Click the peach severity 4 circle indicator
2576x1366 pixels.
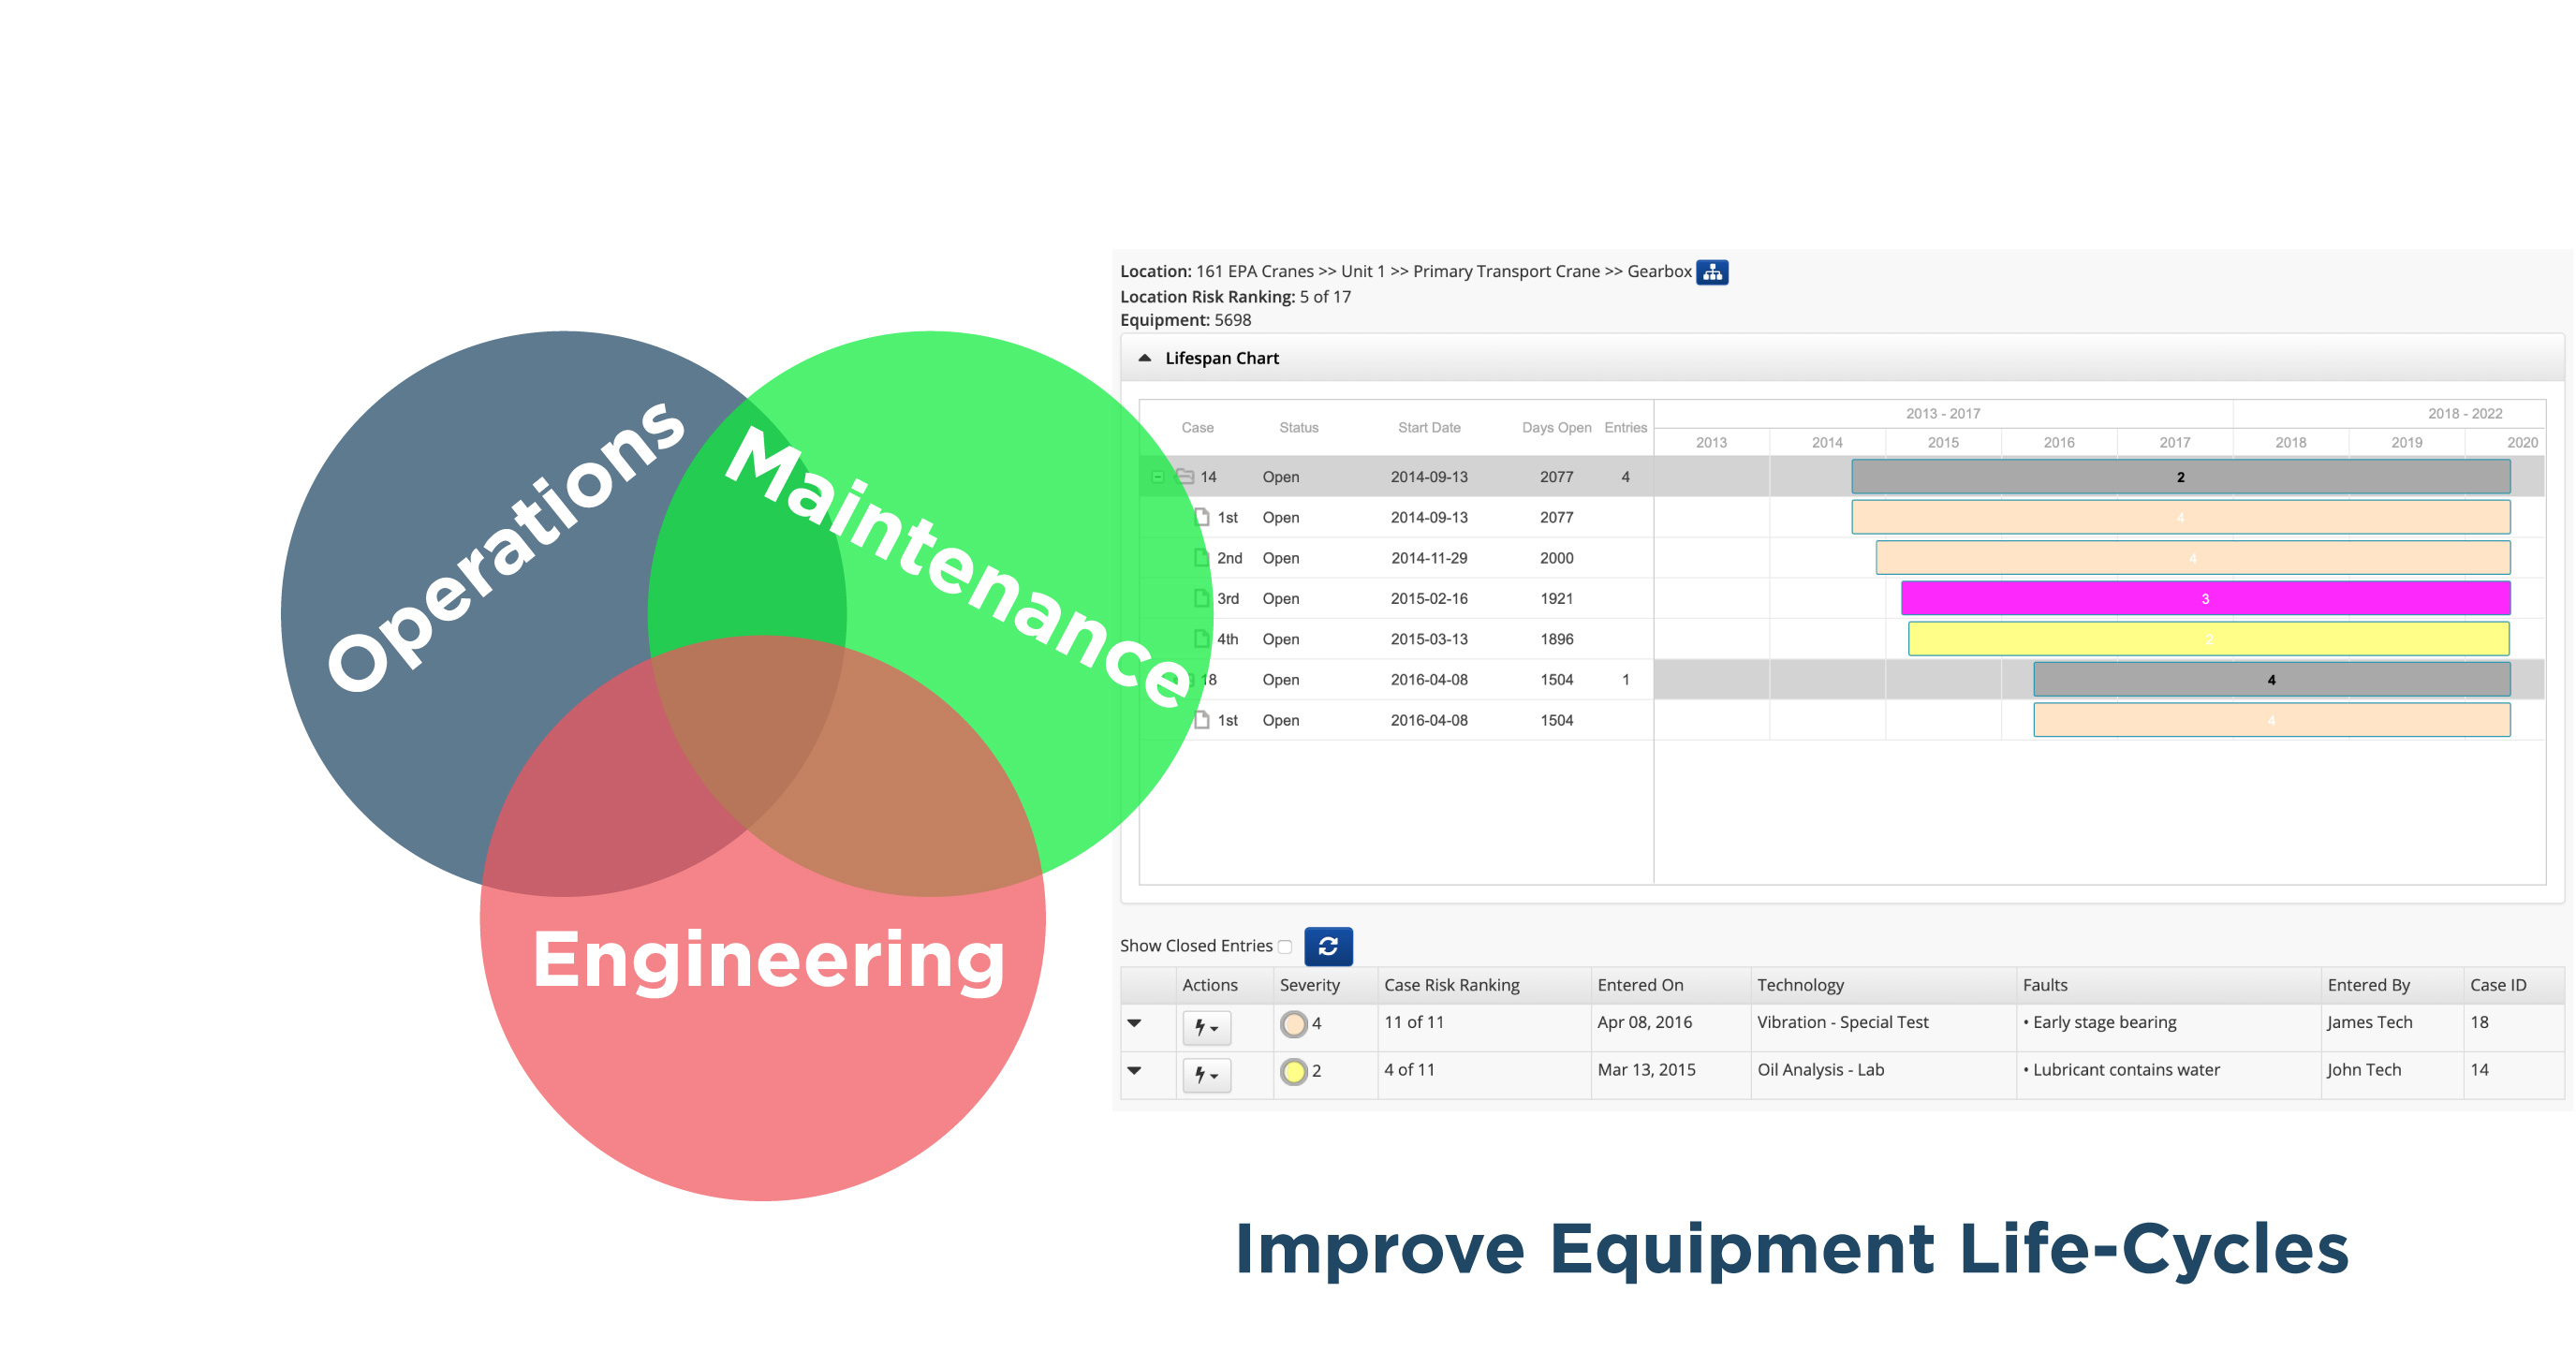tap(1294, 1023)
